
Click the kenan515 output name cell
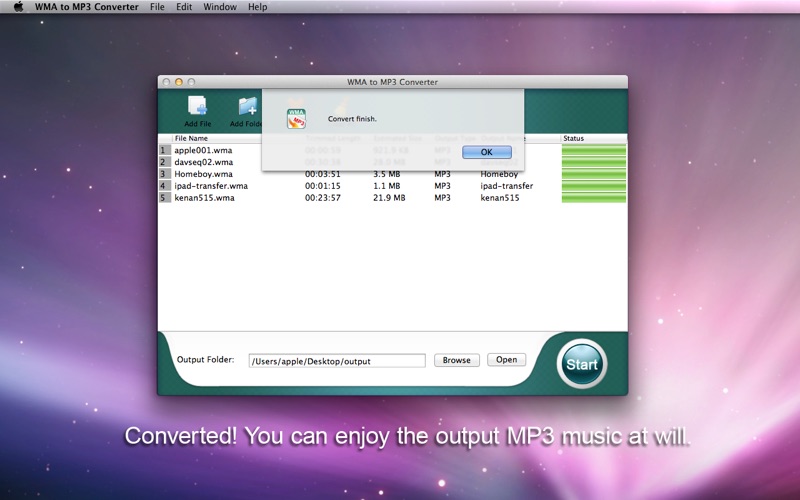point(500,197)
